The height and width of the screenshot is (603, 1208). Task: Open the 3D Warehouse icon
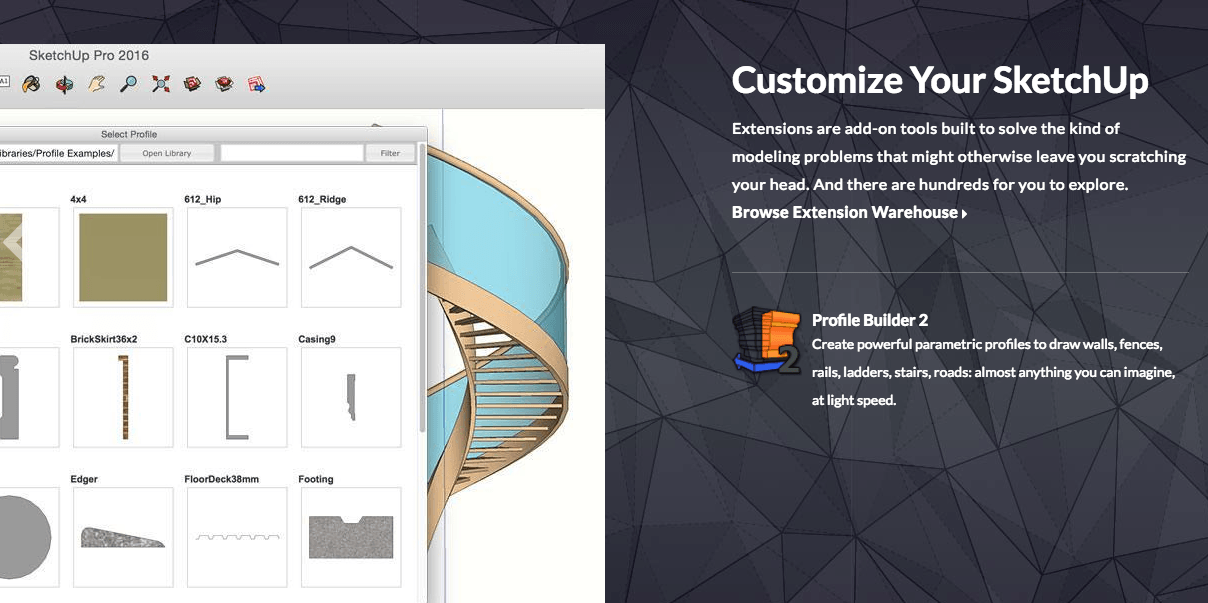point(192,84)
